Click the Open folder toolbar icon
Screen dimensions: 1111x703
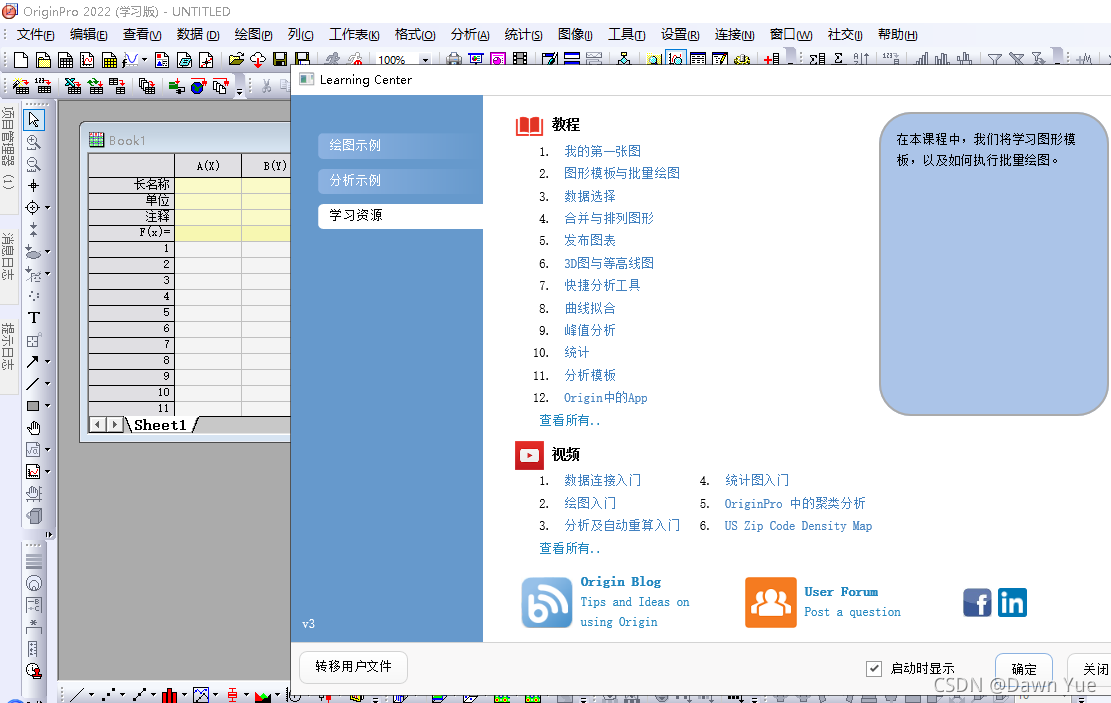pos(236,60)
